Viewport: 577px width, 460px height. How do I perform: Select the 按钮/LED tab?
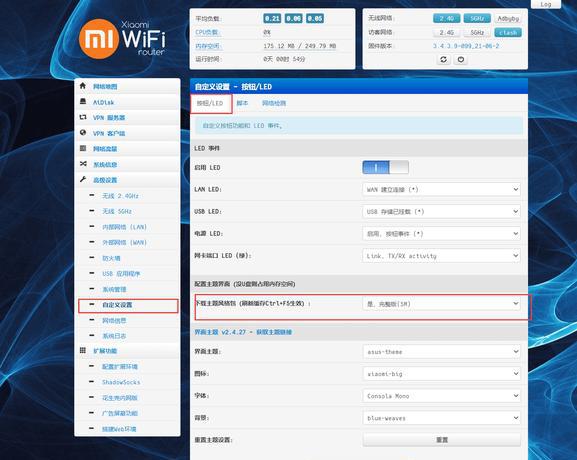[210, 103]
